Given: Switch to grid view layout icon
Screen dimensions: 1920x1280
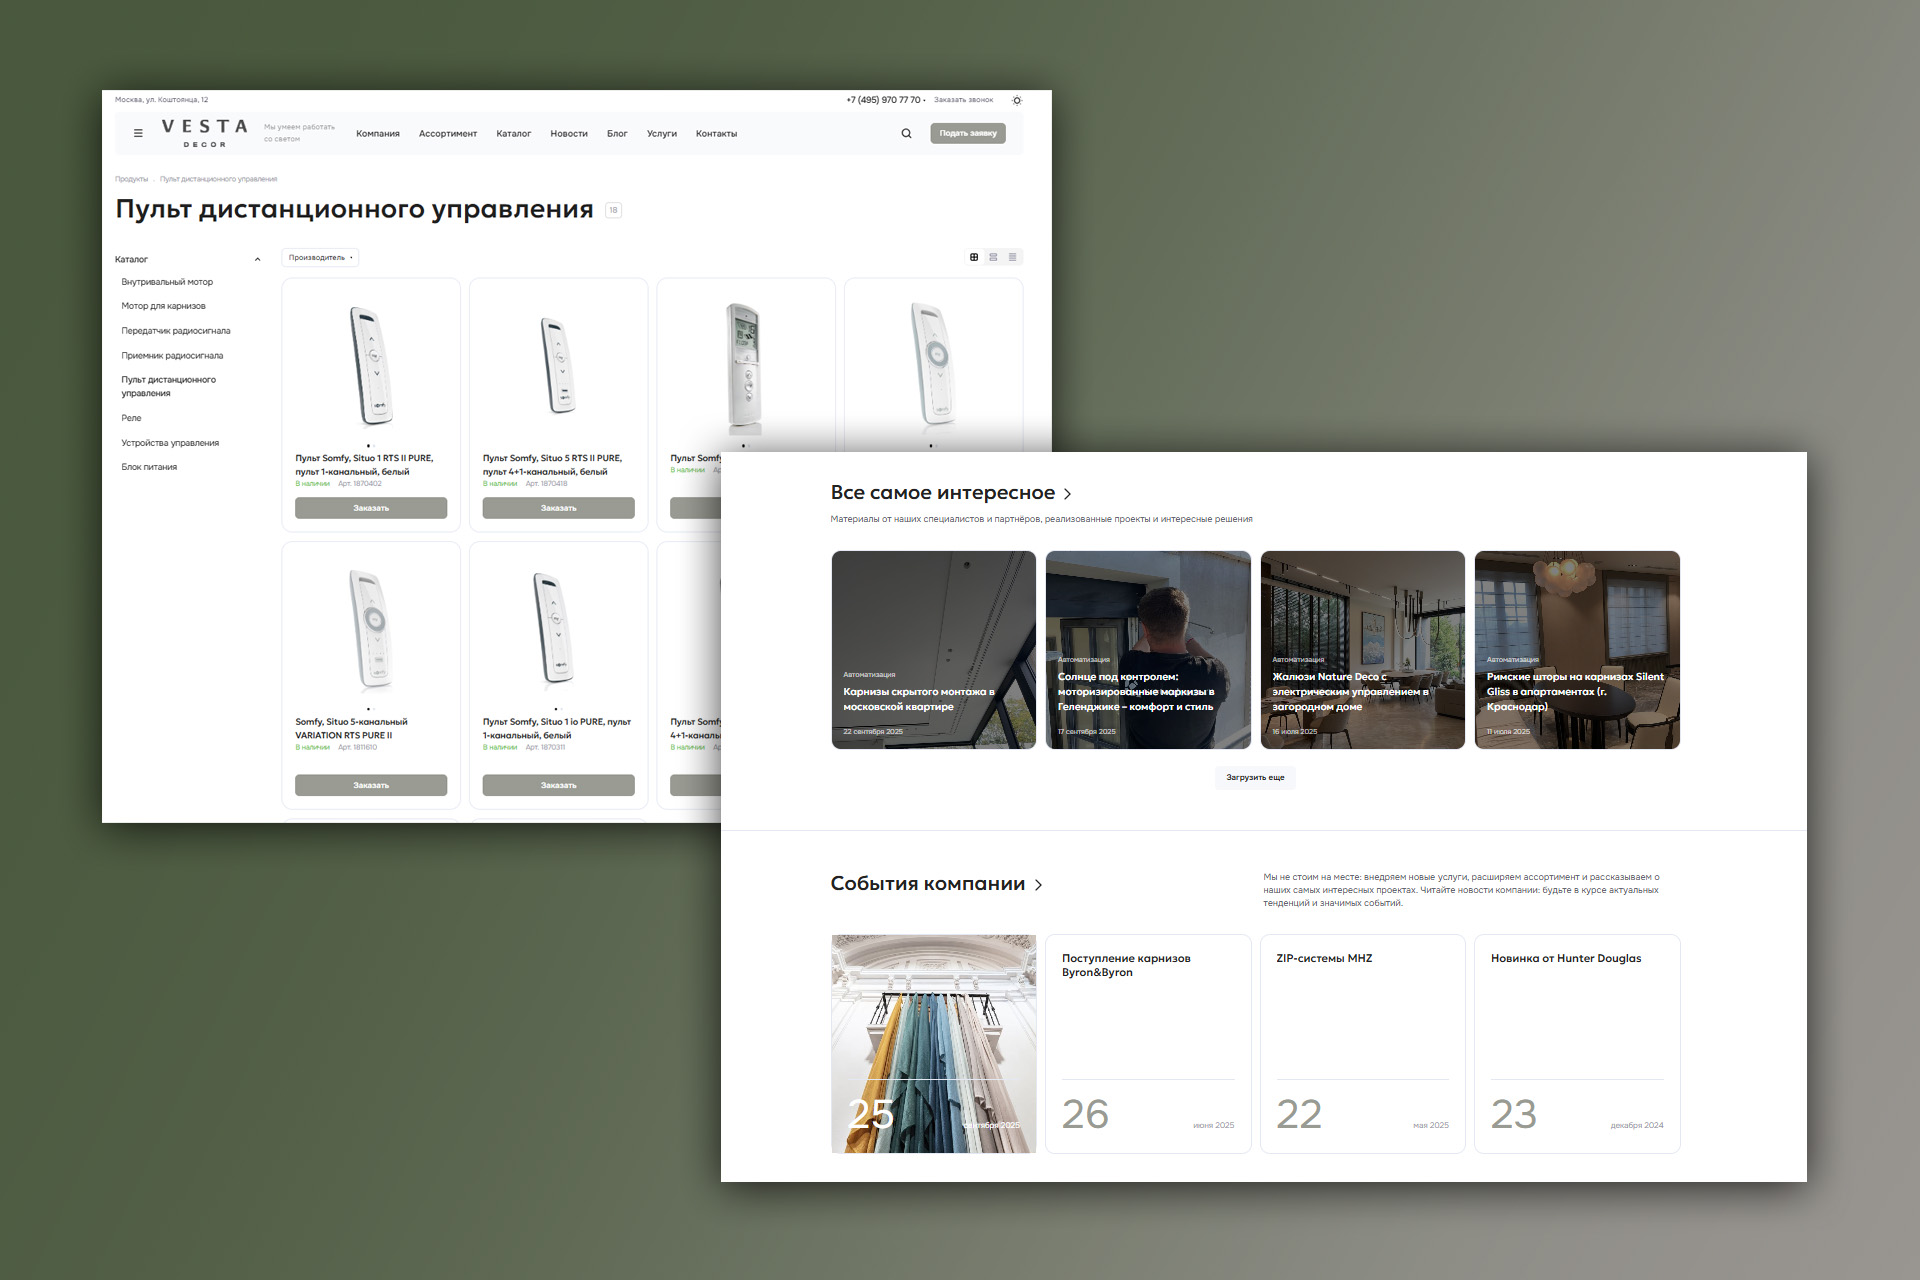Looking at the screenshot, I should (974, 257).
